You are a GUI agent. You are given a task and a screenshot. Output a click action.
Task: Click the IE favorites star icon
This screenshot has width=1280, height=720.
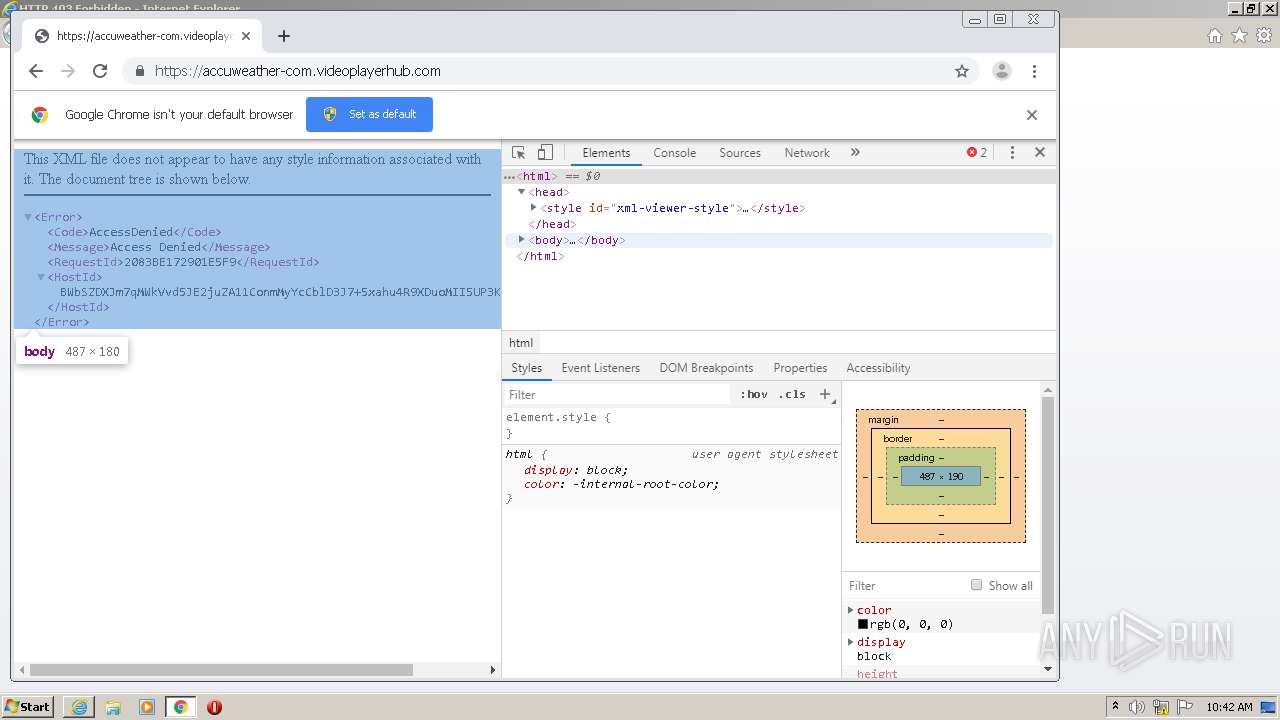tap(1239, 35)
